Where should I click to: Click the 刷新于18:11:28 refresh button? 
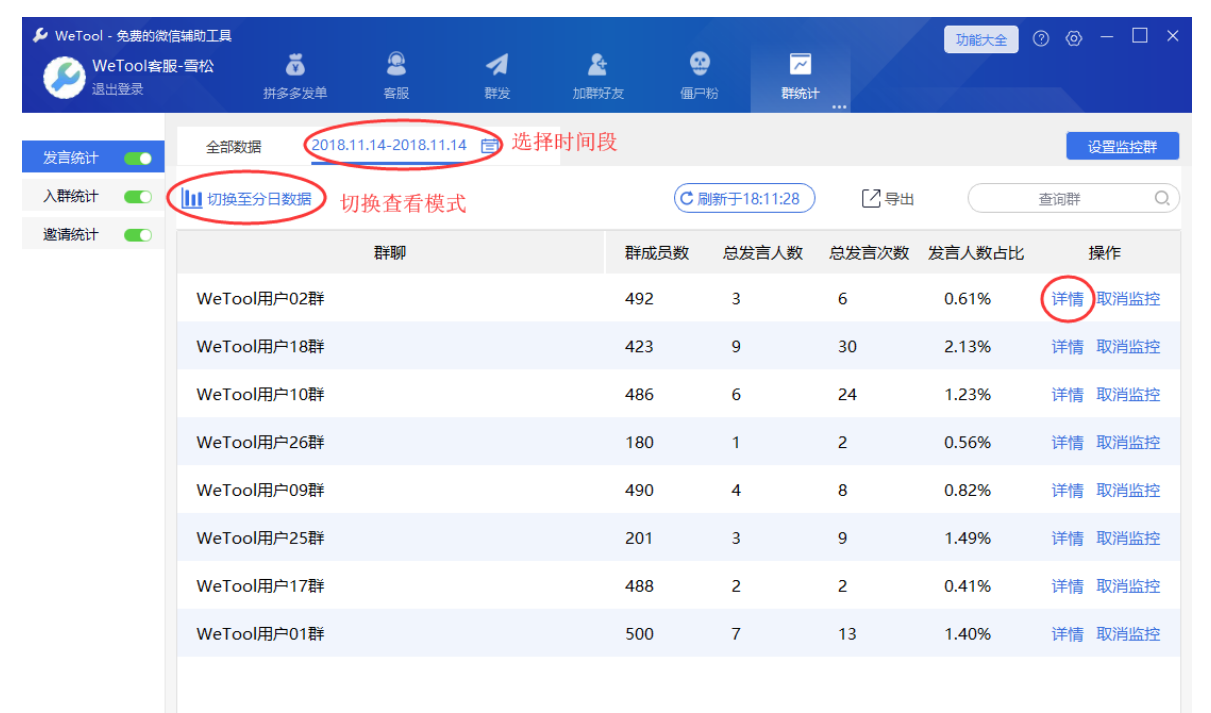coord(744,198)
